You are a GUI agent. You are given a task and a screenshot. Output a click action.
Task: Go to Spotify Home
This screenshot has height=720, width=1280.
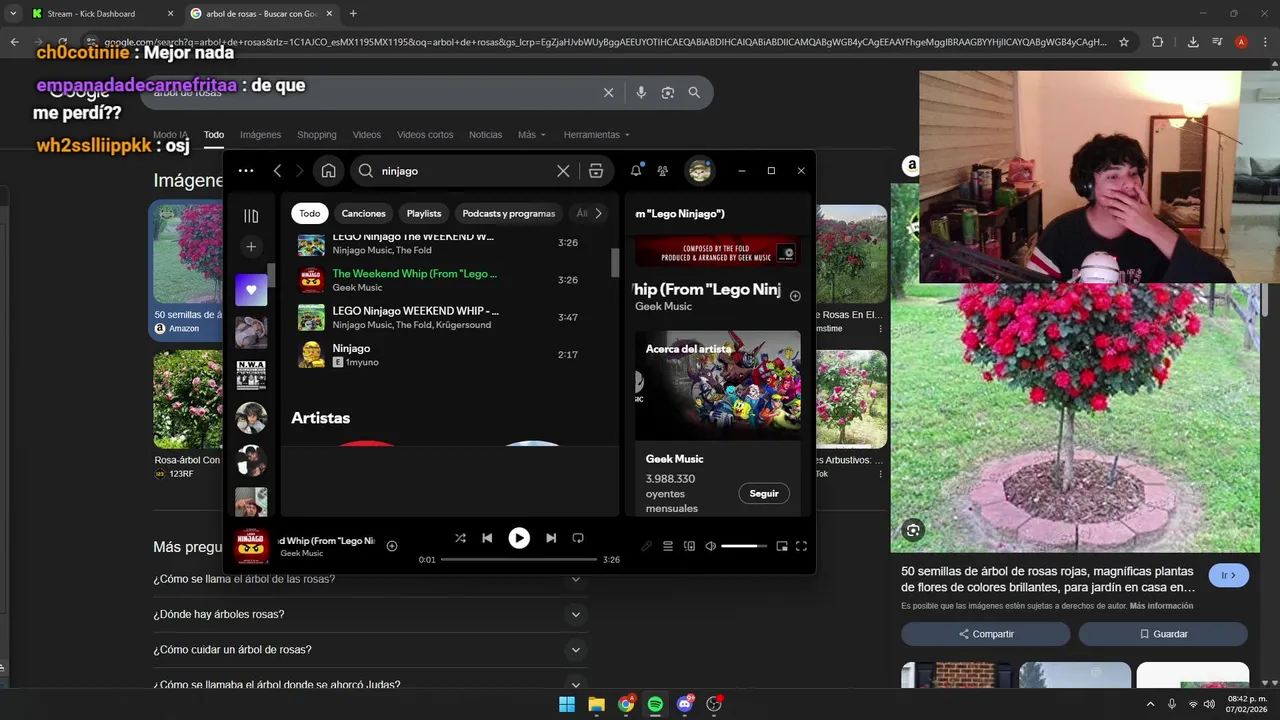point(328,171)
